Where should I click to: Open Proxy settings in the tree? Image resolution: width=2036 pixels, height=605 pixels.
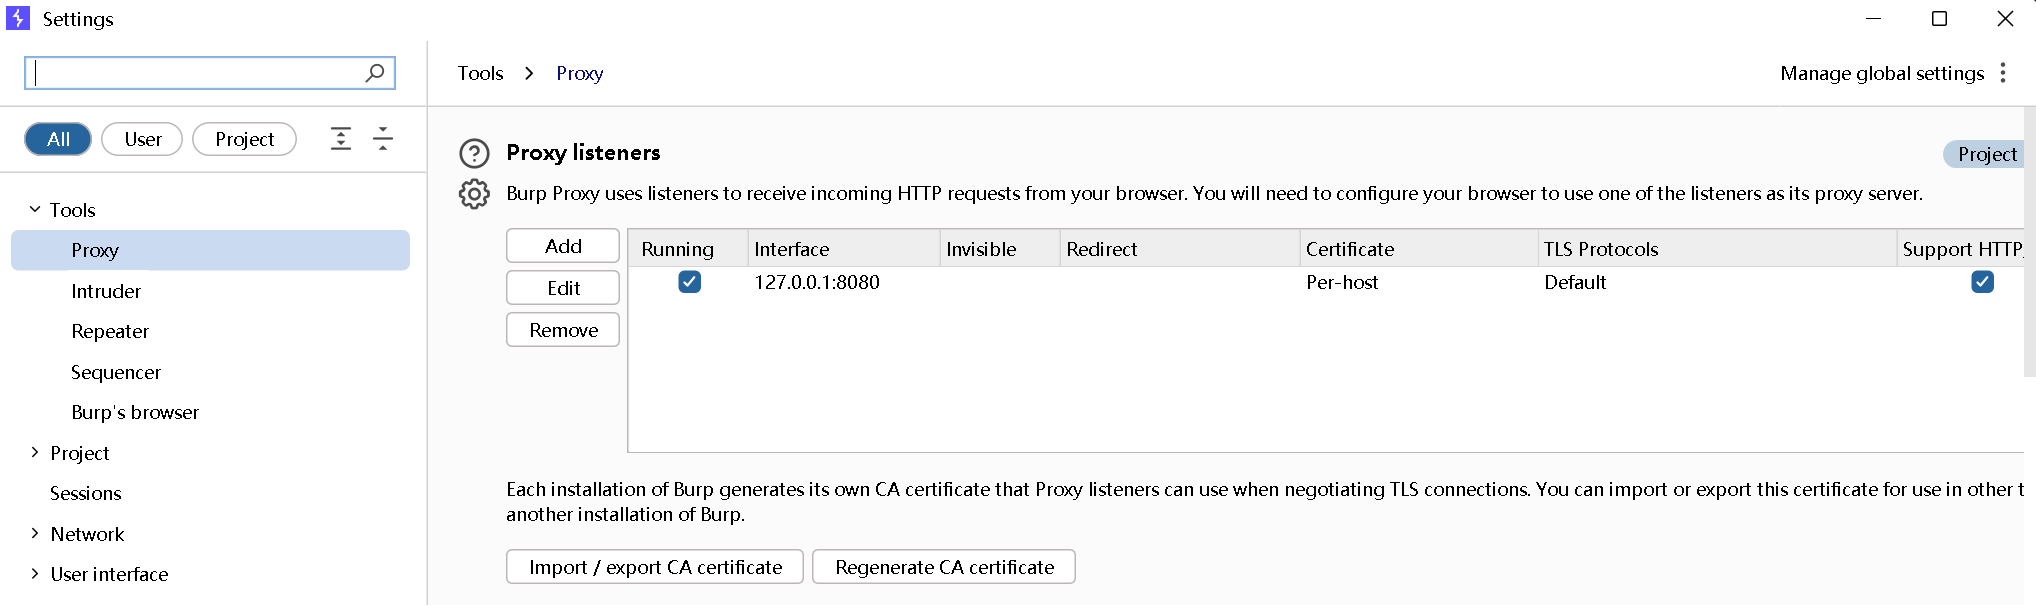(x=210, y=250)
